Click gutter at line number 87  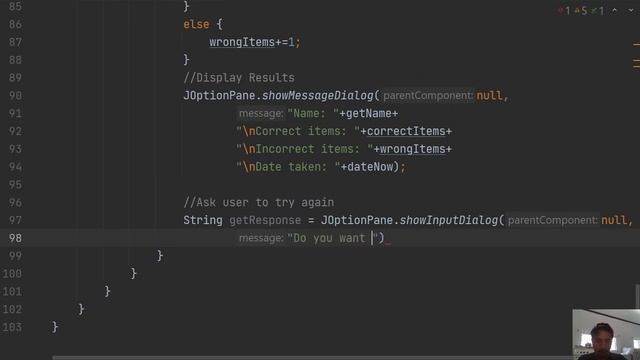coord(15,42)
